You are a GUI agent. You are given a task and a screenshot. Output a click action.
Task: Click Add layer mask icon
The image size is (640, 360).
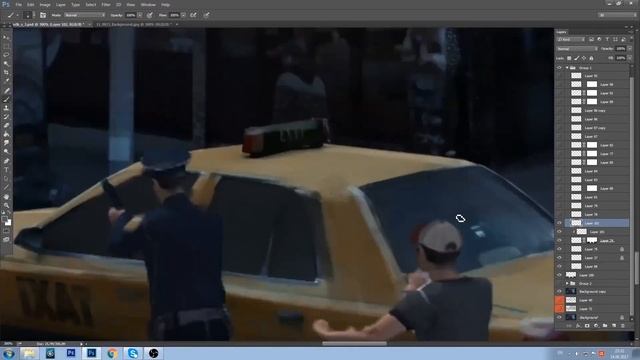[x=587, y=326]
